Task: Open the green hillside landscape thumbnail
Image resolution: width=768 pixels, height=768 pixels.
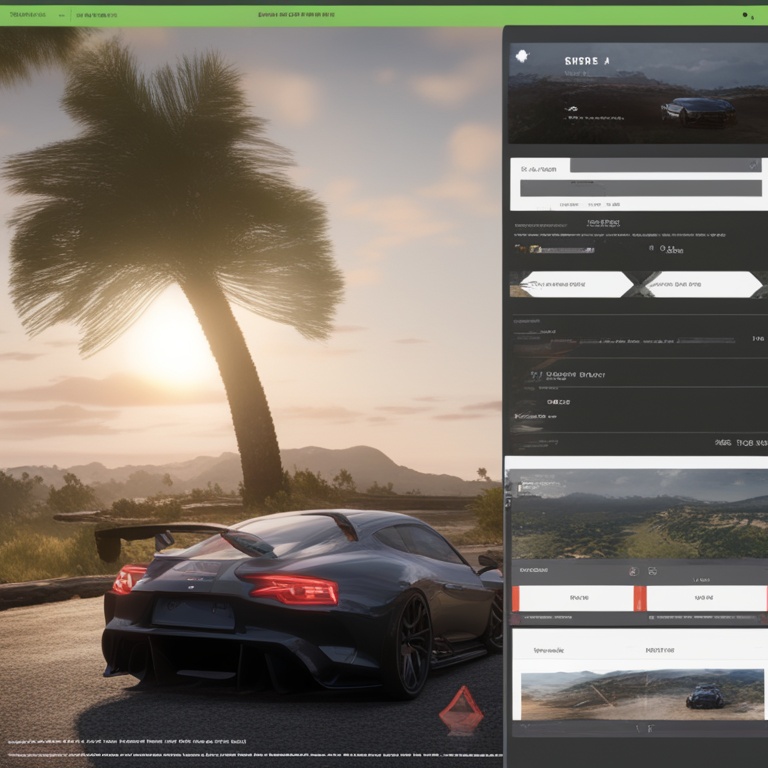Action: point(638,513)
